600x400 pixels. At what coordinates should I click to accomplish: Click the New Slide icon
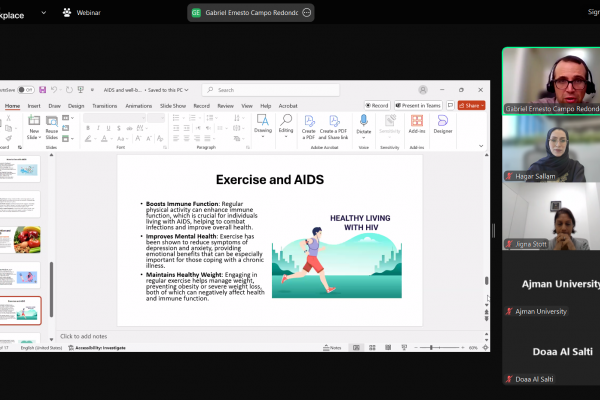(x=34, y=121)
